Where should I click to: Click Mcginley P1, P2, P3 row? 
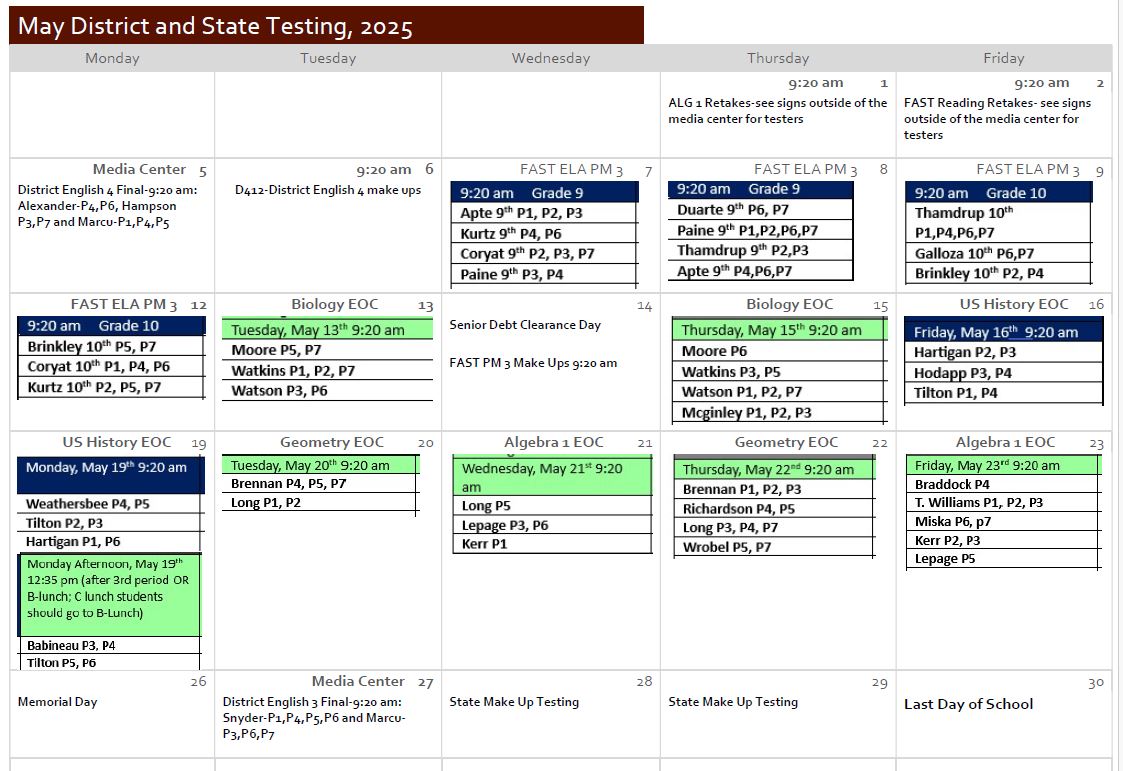779,412
